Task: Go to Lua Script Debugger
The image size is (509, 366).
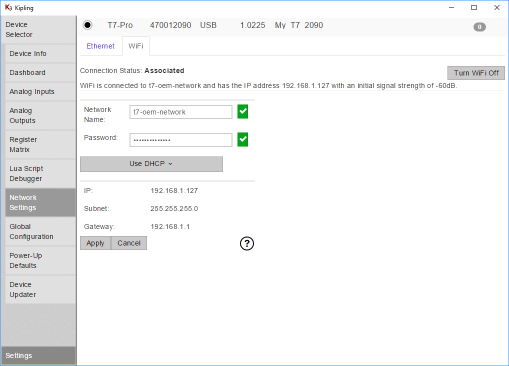Action: pyautogui.click(x=40, y=174)
